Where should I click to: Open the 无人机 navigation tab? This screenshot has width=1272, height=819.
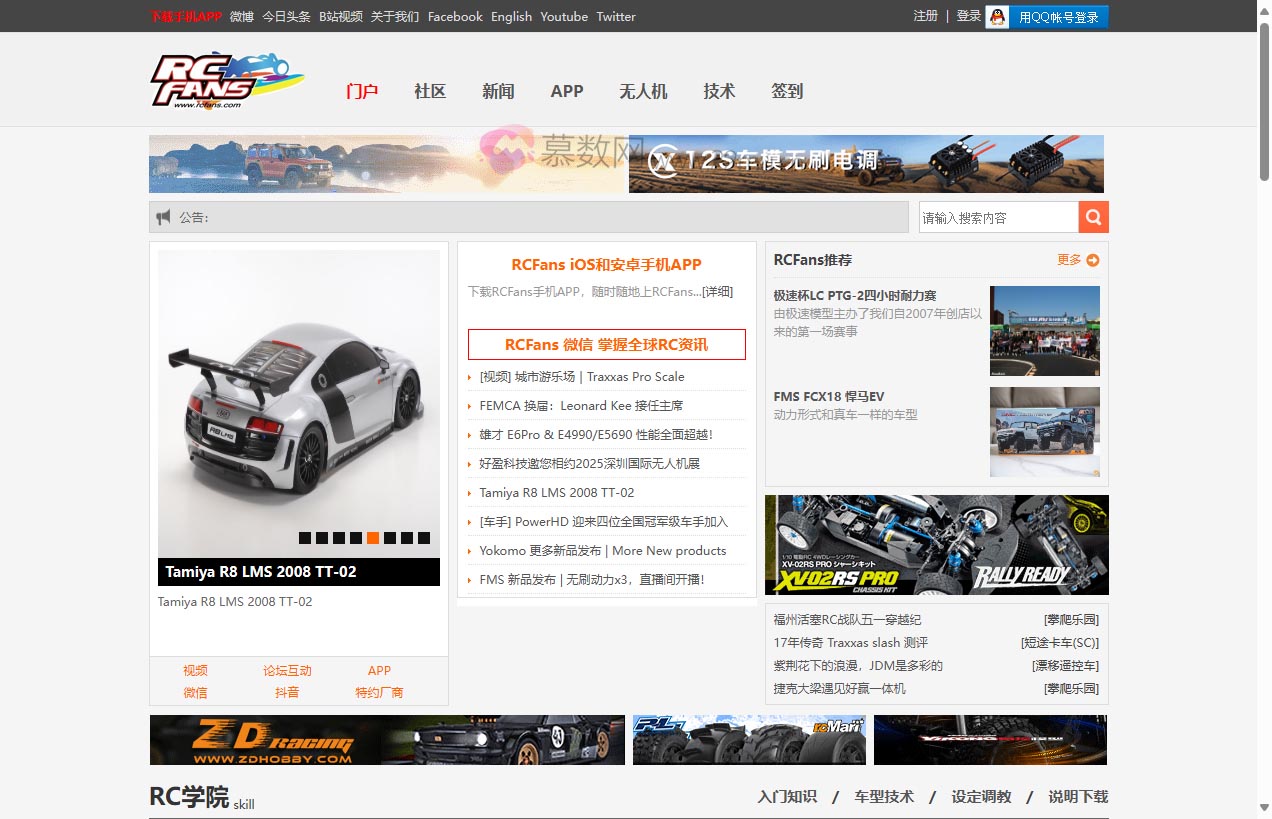[643, 91]
